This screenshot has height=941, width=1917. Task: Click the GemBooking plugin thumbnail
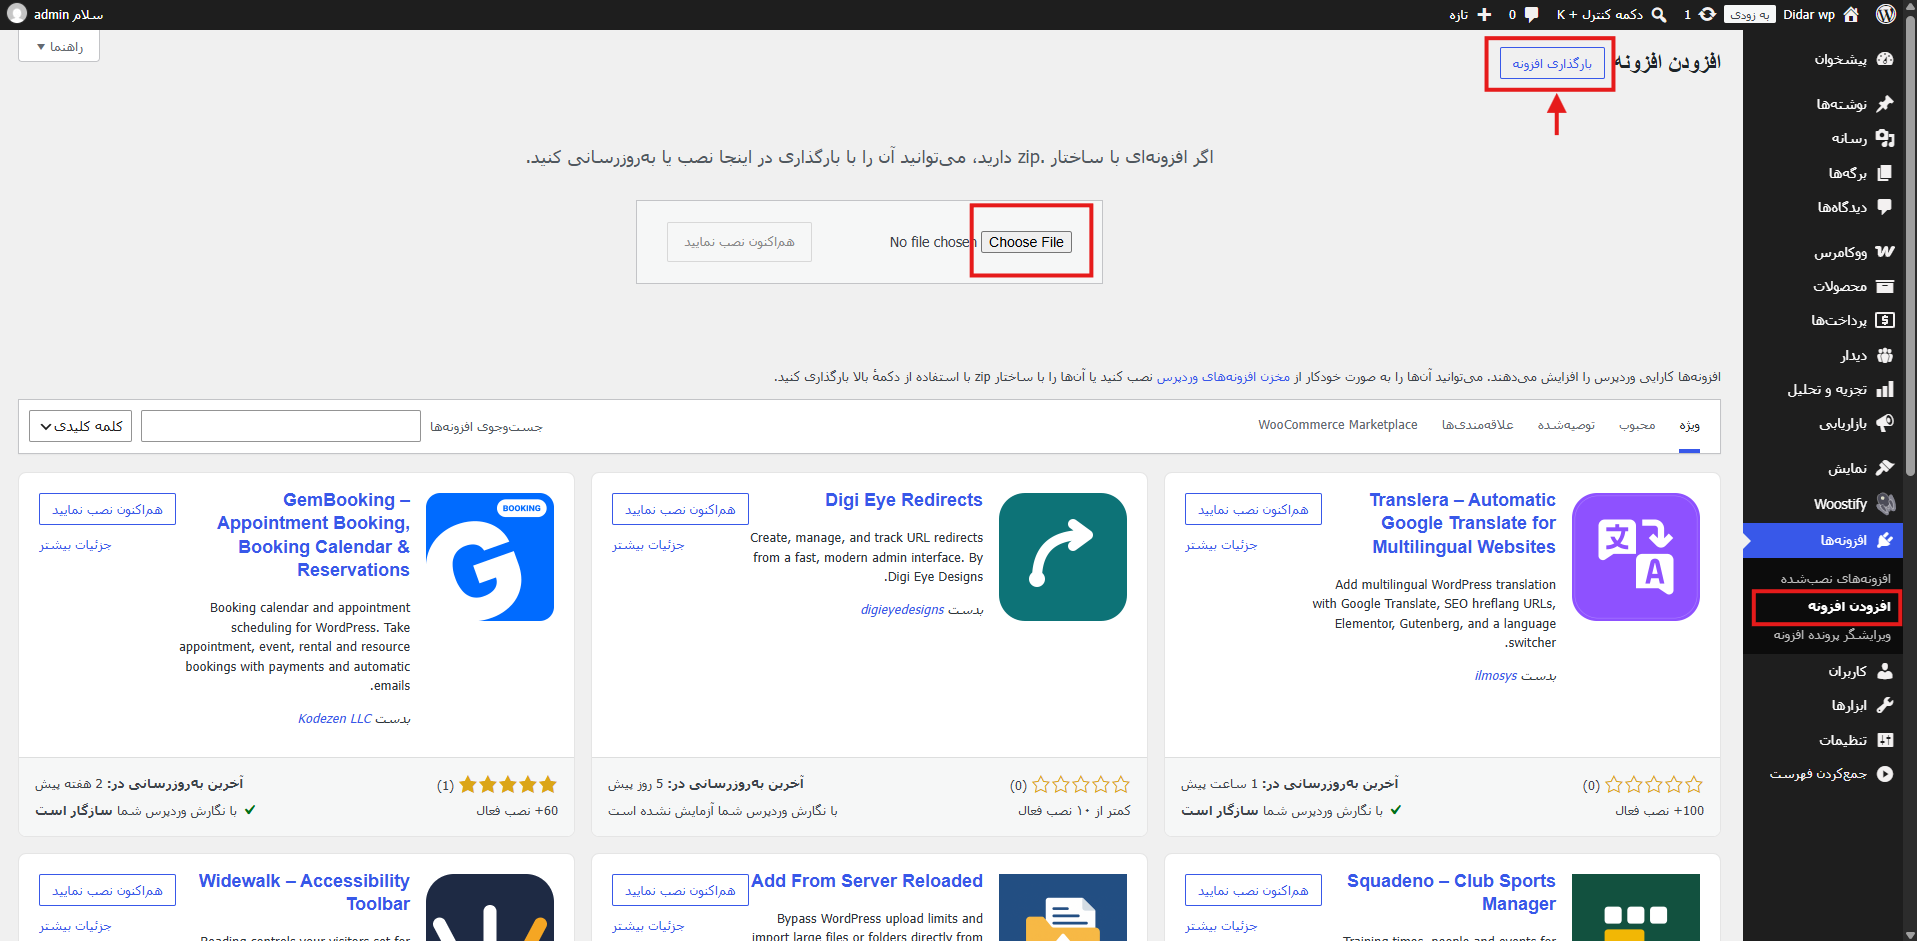tap(489, 557)
